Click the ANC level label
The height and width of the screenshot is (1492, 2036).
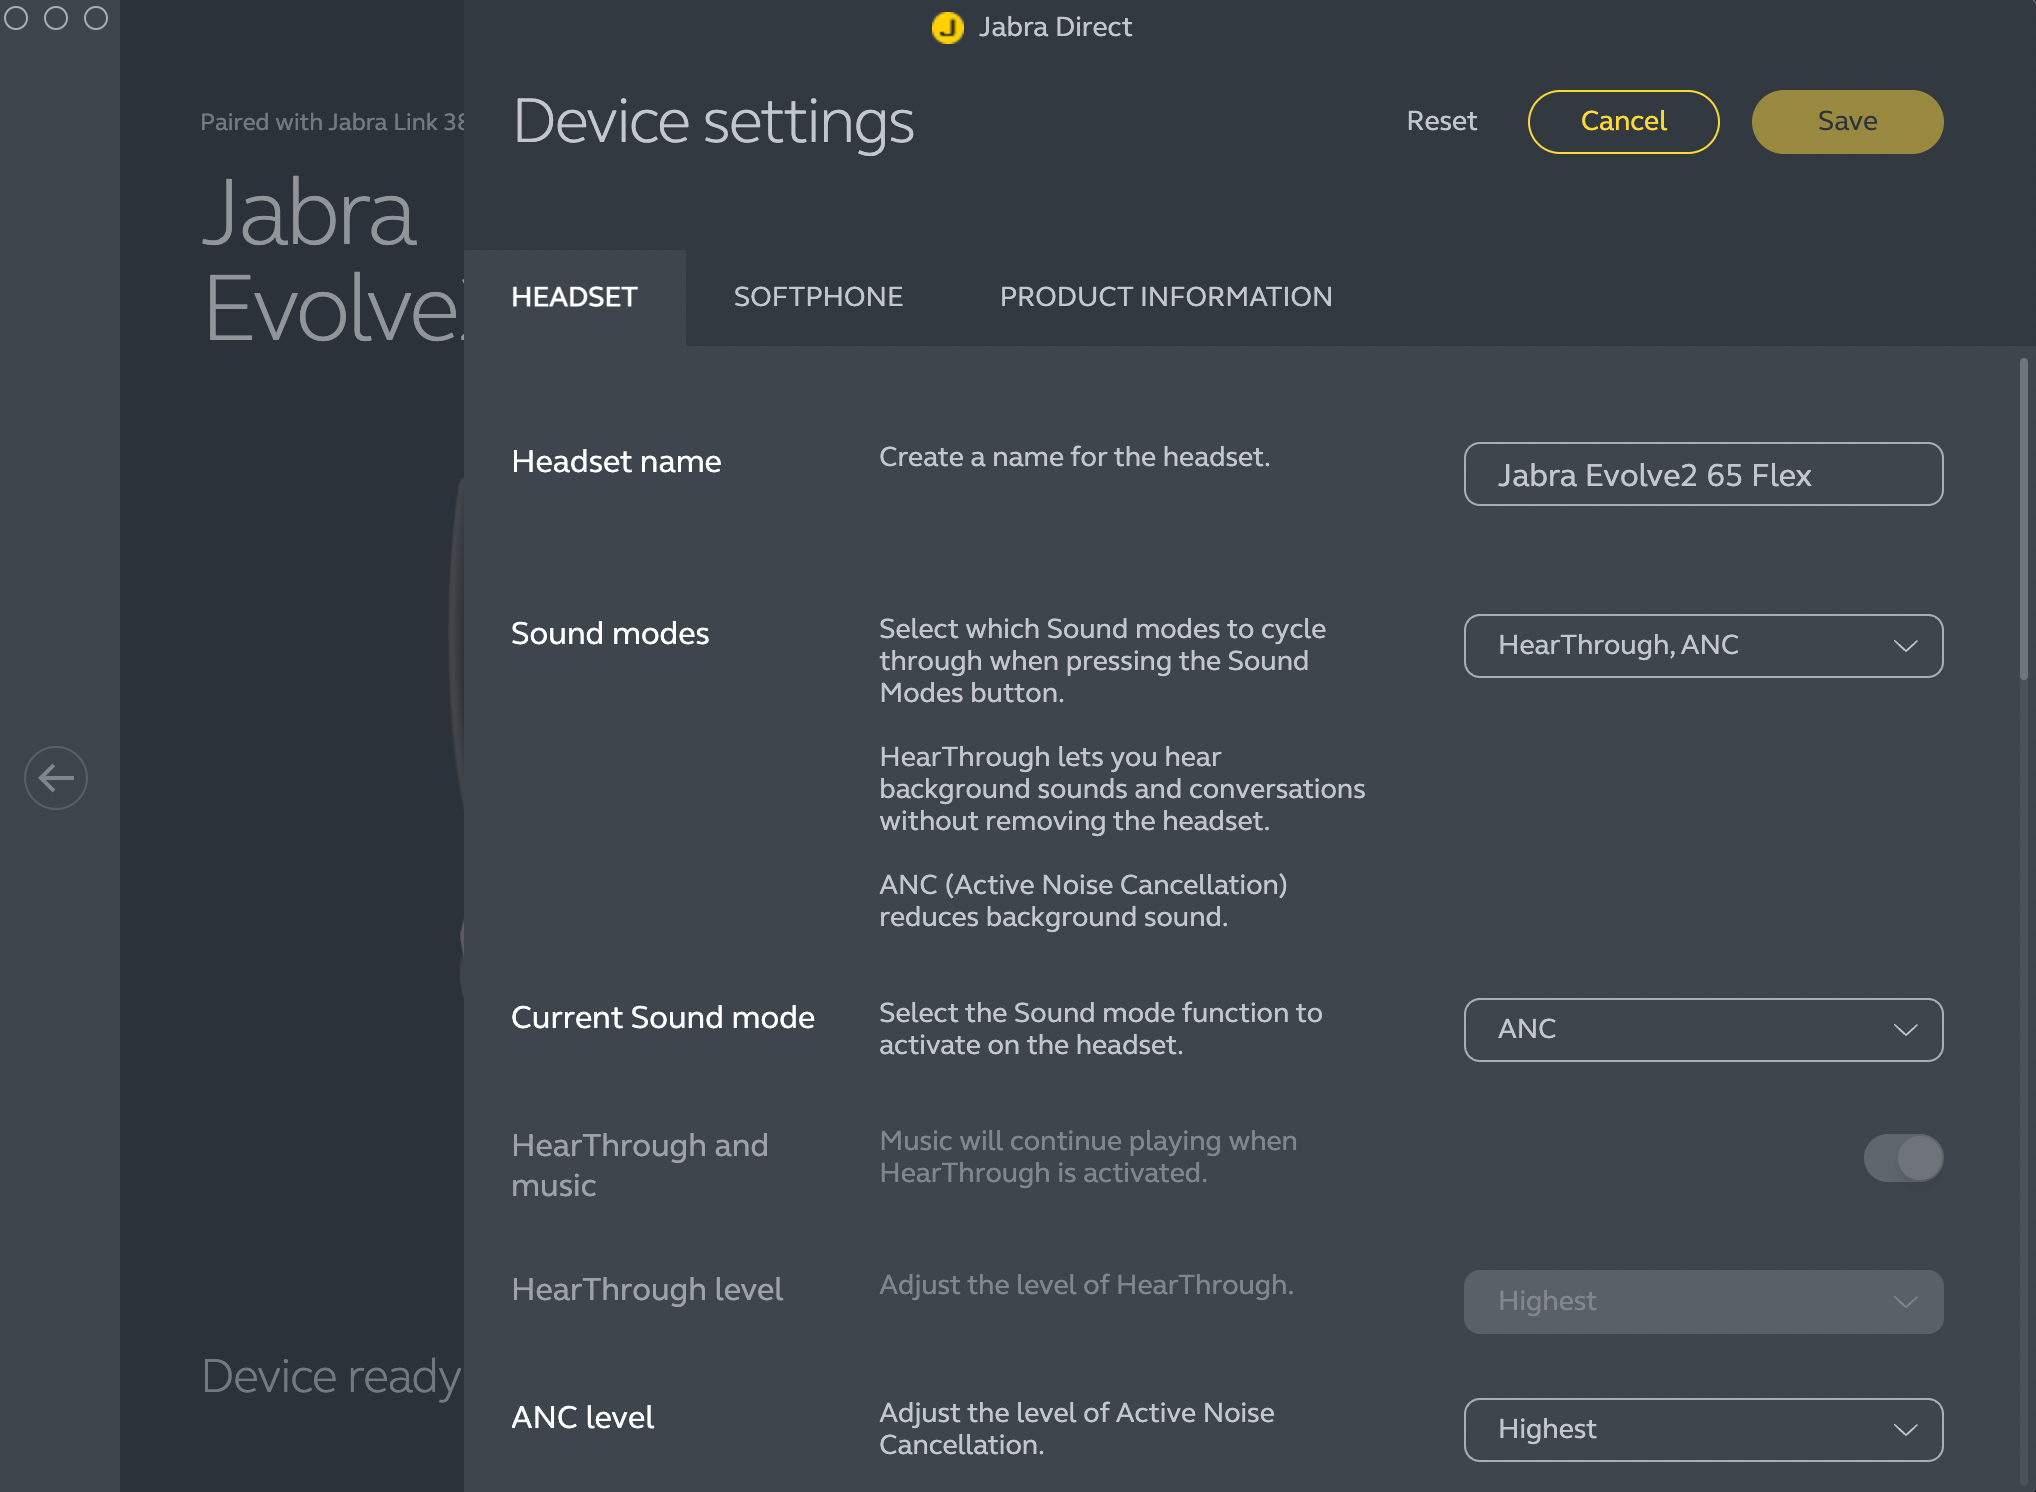(x=583, y=1417)
